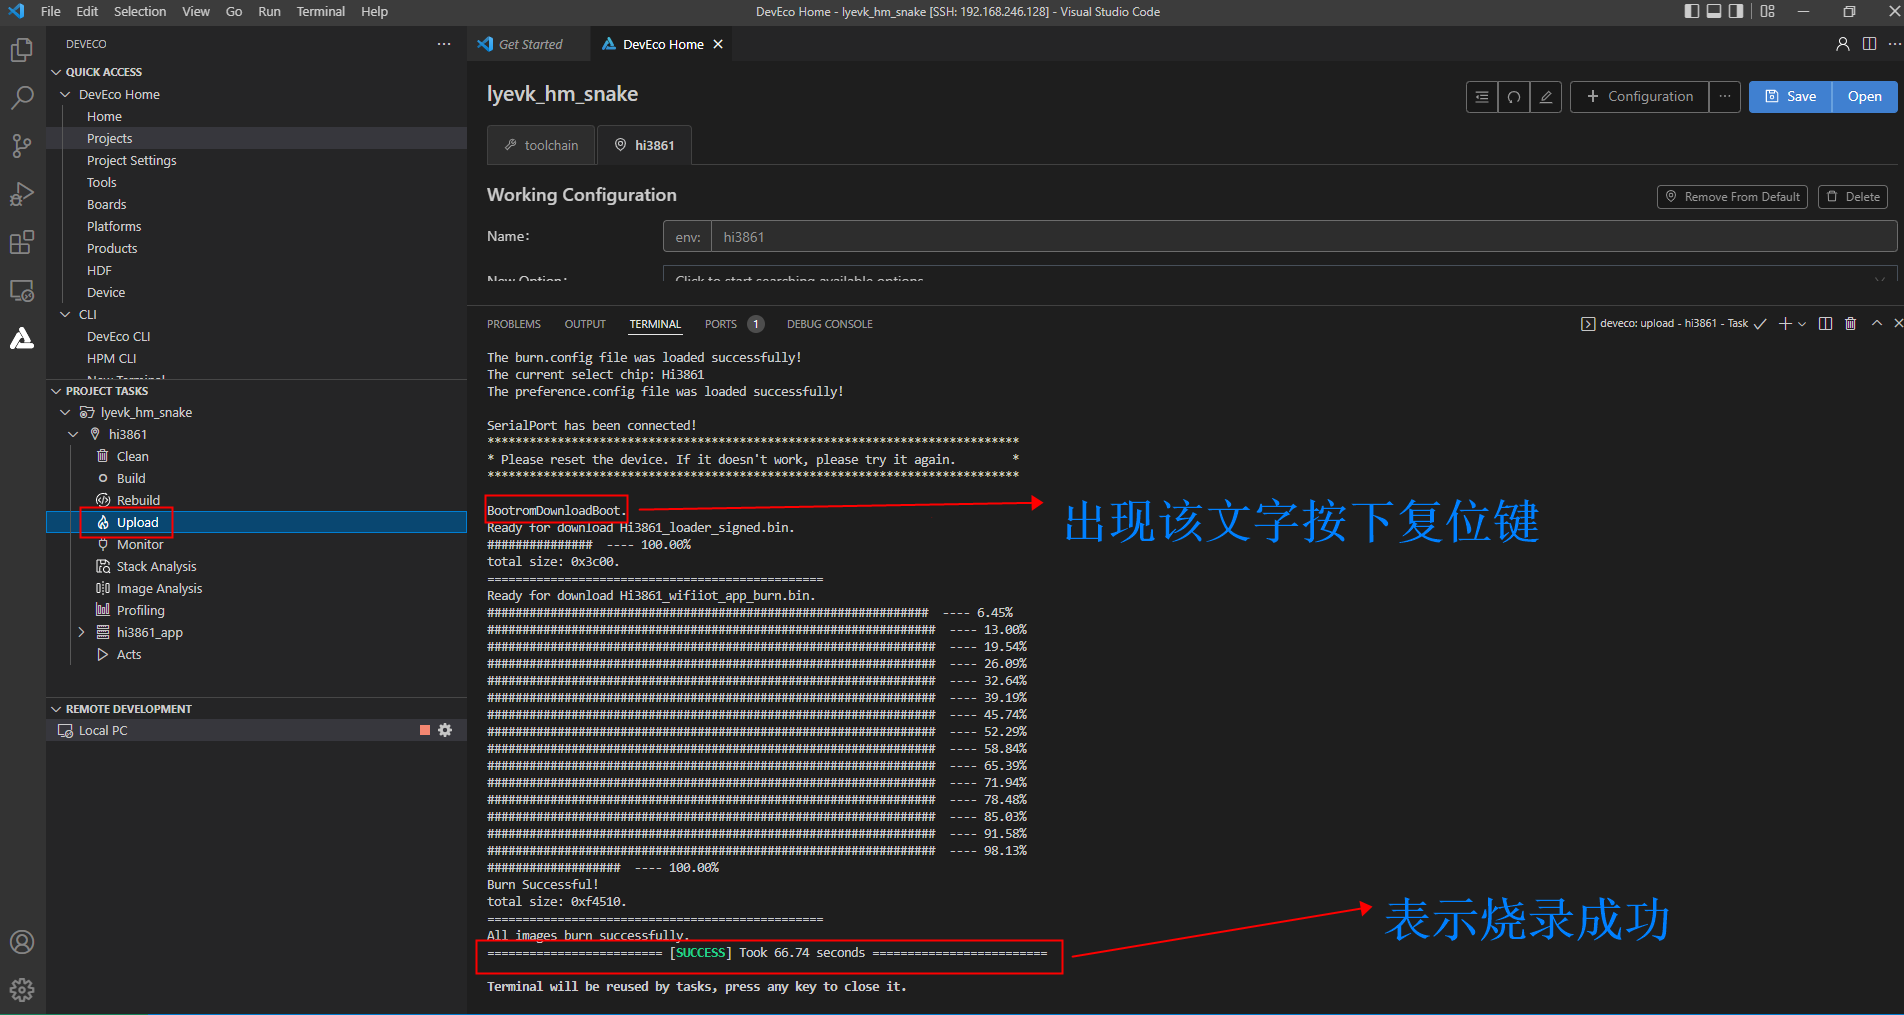Expand the hi3861_app node
The image size is (1904, 1015).
(x=82, y=632)
